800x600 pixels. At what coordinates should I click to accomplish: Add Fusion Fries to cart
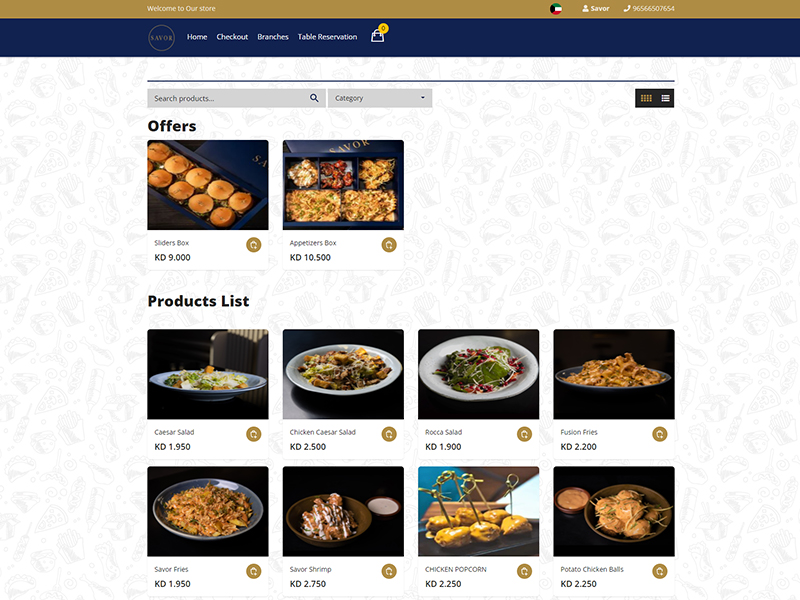tap(660, 434)
